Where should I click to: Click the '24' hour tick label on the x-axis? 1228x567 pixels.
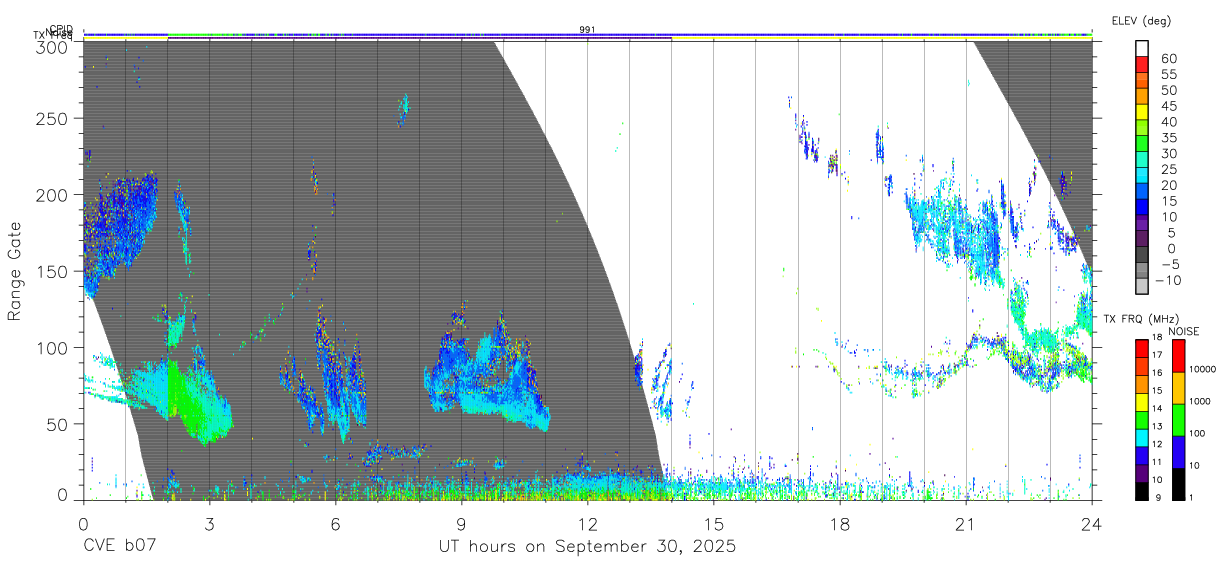[1091, 524]
